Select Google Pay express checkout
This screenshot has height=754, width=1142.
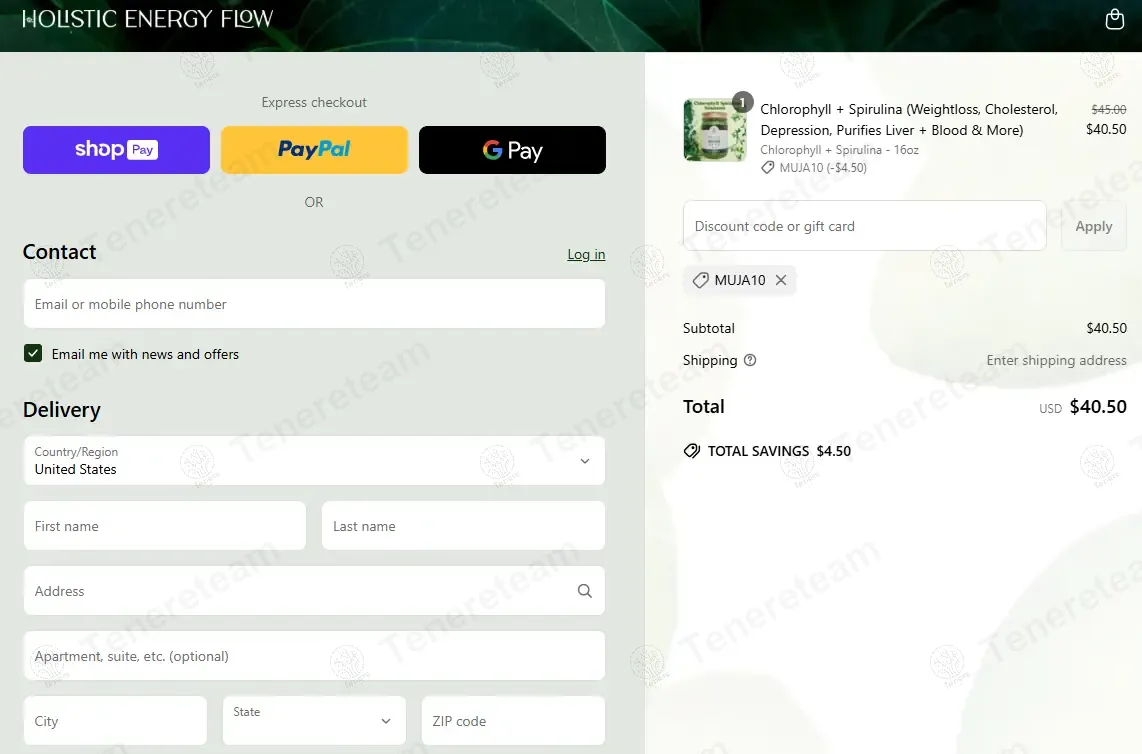tap(512, 150)
